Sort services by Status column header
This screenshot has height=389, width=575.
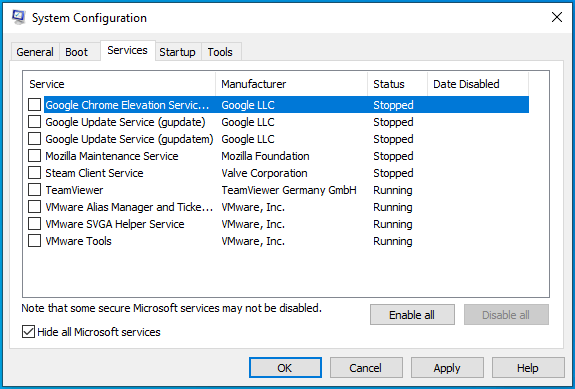[x=398, y=84]
